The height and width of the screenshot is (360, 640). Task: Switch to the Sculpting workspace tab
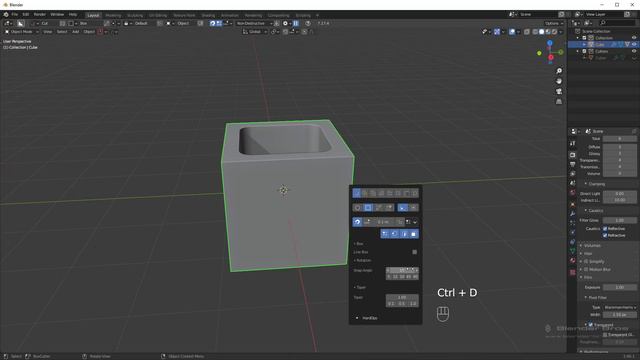click(x=135, y=15)
